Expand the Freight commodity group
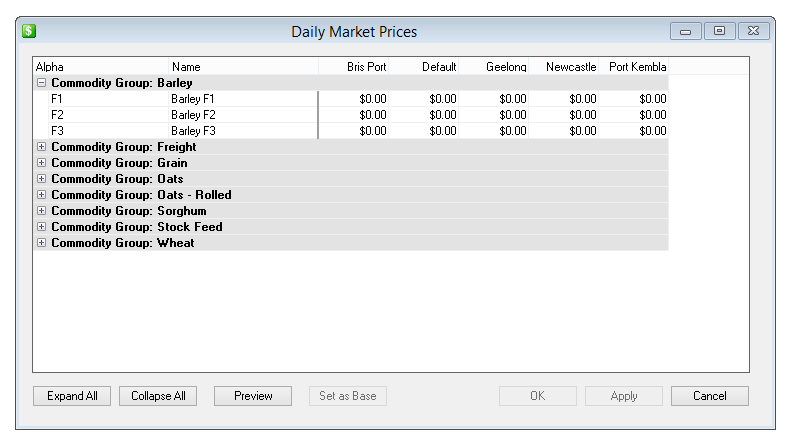This screenshot has height=446, width=796. pyautogui.click(x=41, y=147)
